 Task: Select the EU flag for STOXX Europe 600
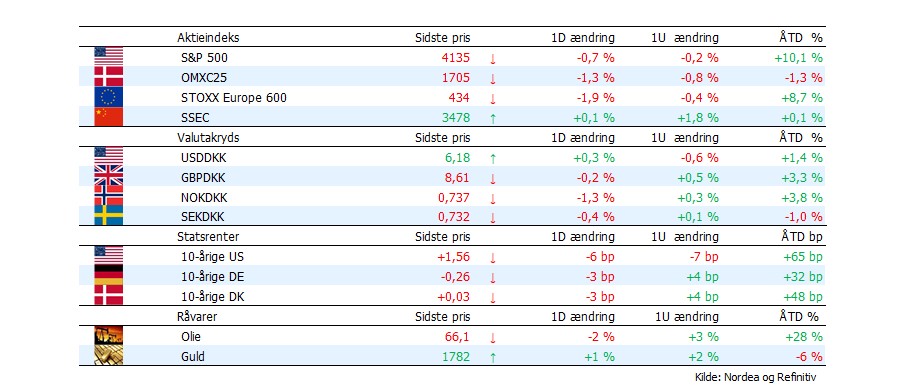click(108, 97)
